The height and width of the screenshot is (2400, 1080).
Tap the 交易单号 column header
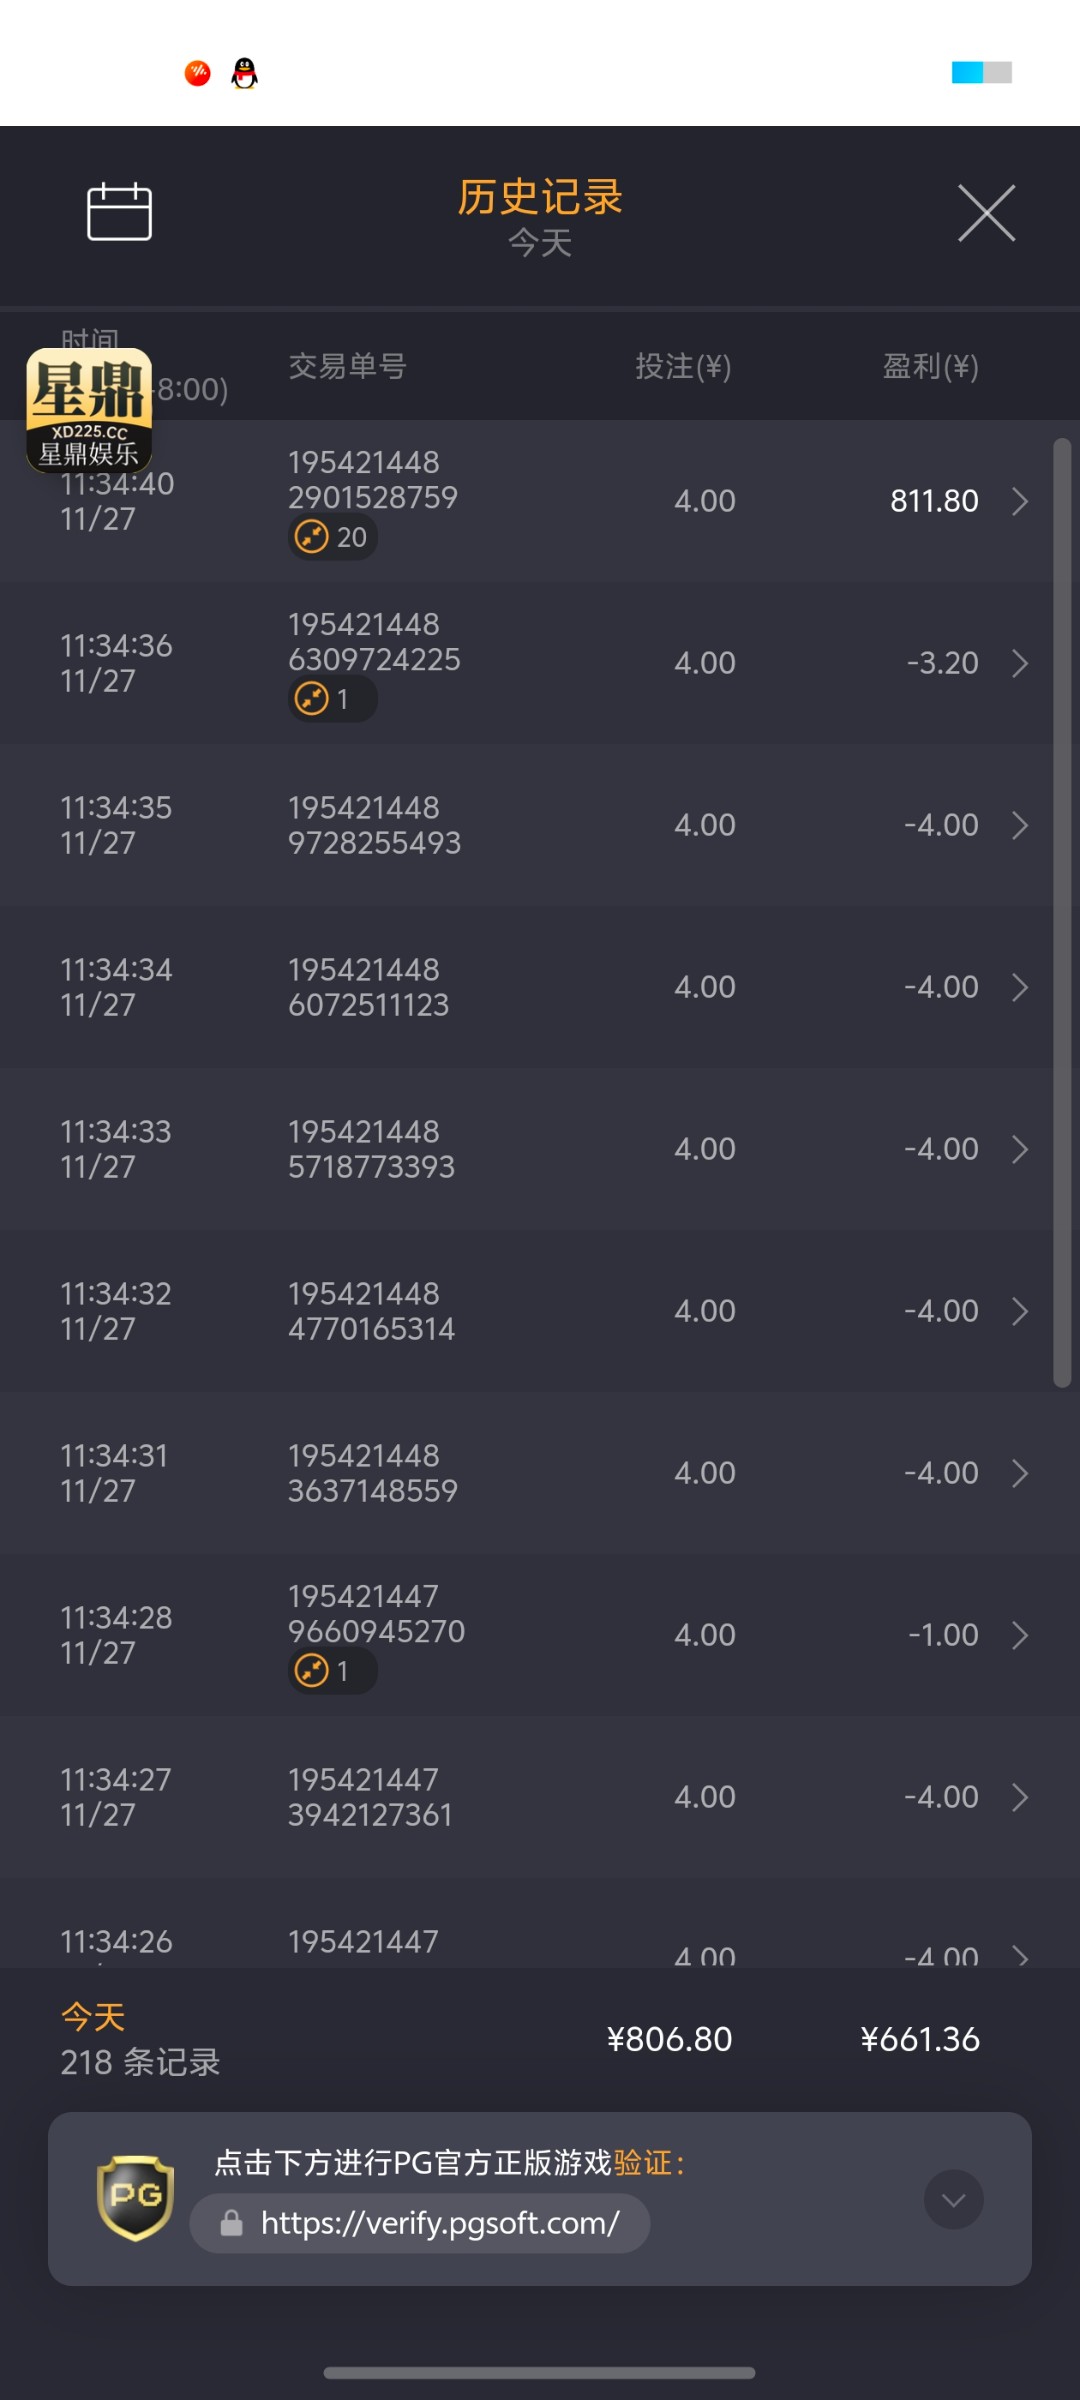point(347,367)
